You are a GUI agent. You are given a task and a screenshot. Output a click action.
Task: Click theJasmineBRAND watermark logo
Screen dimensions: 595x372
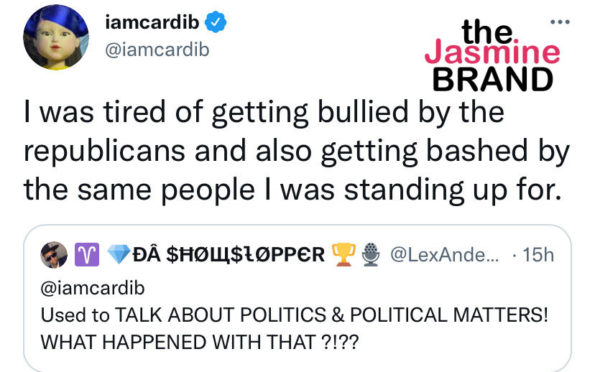coord(492,55)
